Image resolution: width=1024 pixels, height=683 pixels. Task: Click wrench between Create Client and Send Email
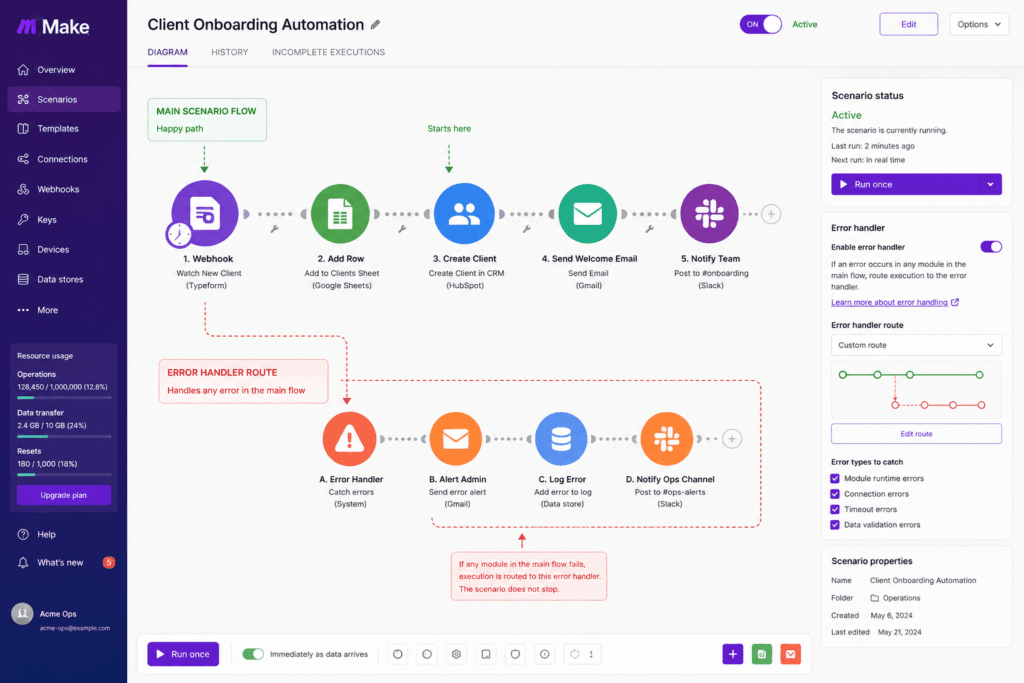526,229
